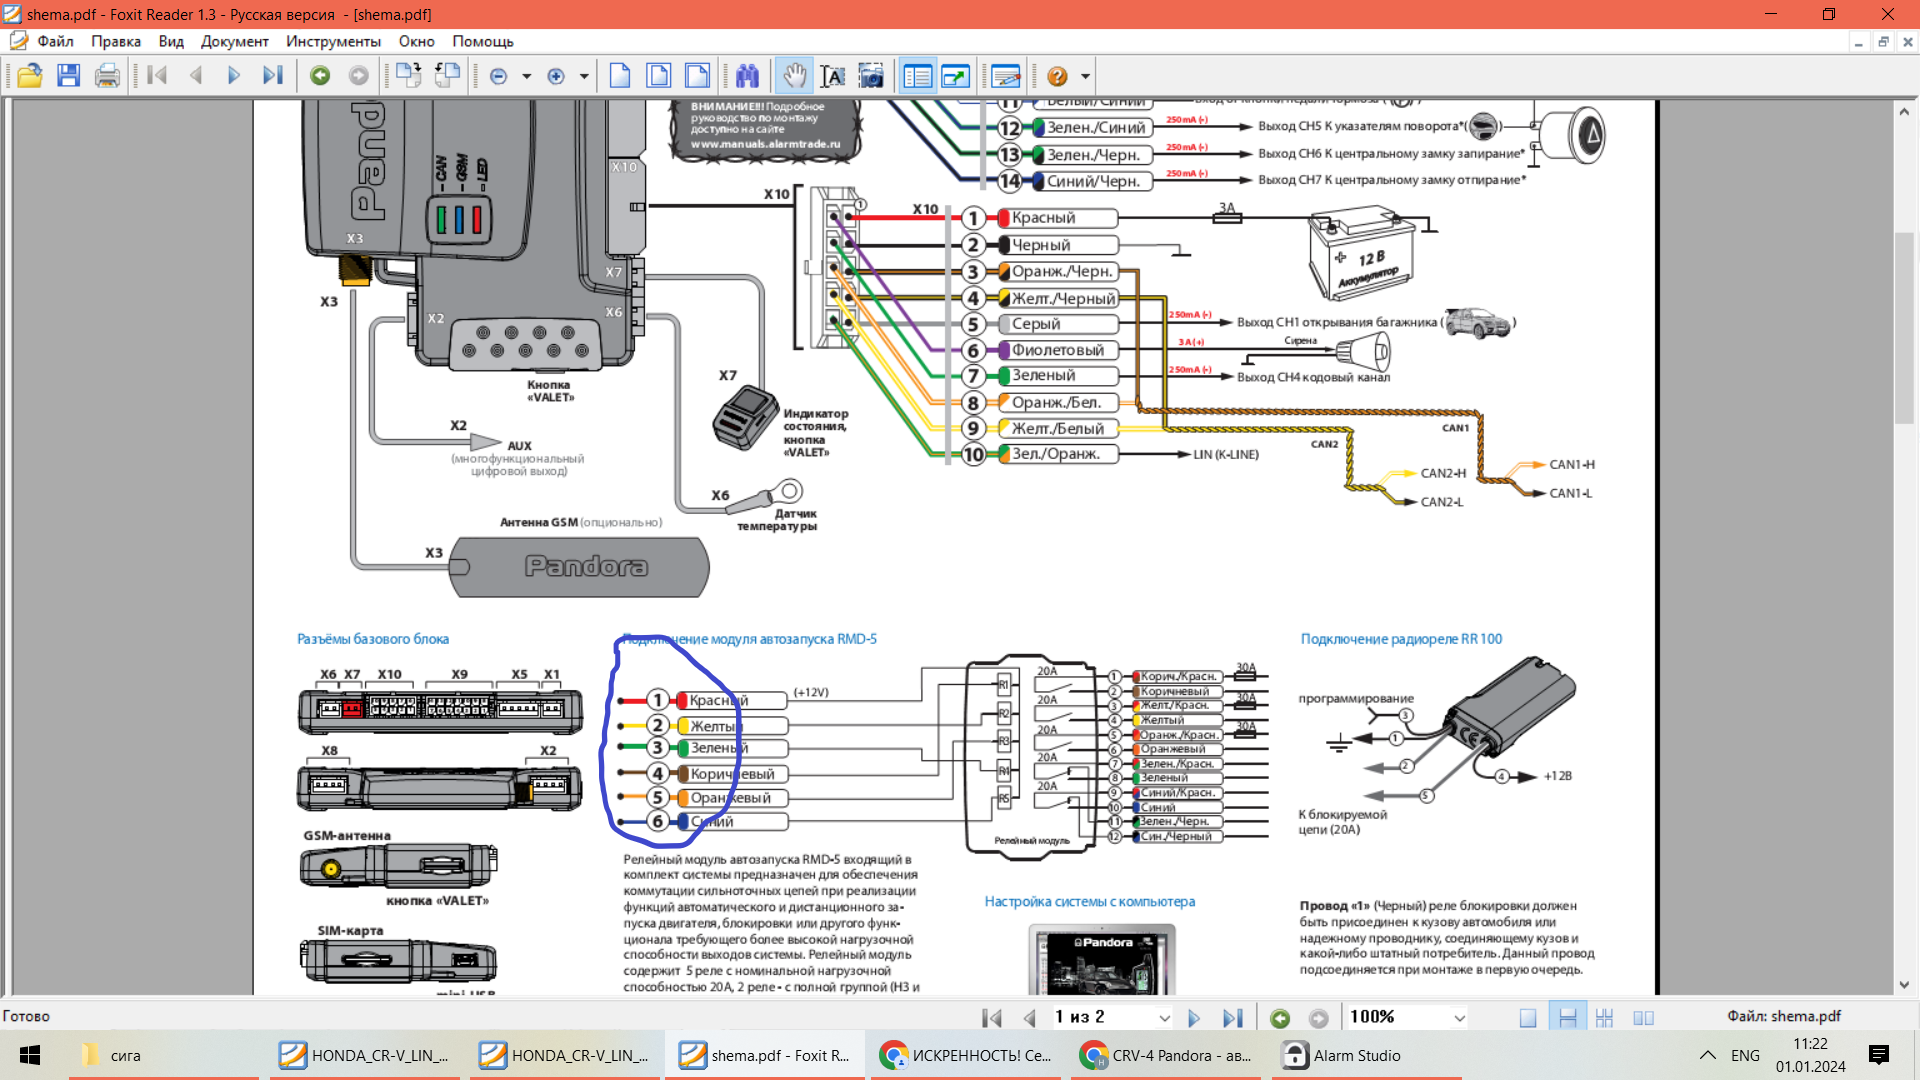Rotate page clockwise in toolbar
The width and height of the screenshot is (1920, 1080).
[x=408, y=76]
